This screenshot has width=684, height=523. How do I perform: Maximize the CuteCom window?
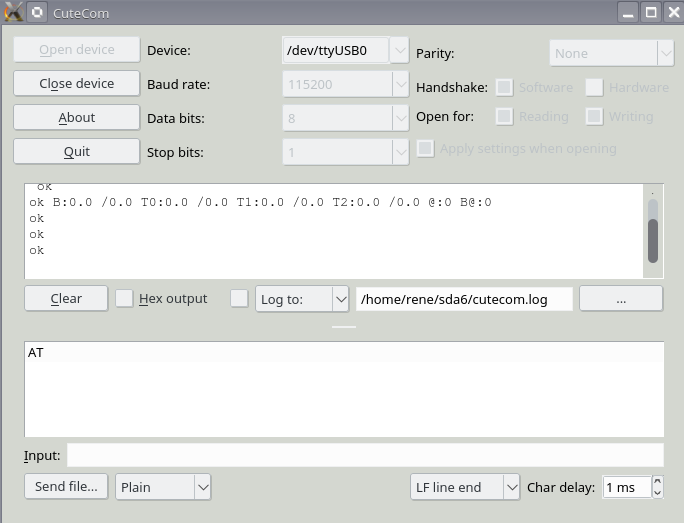pos(651,13)
